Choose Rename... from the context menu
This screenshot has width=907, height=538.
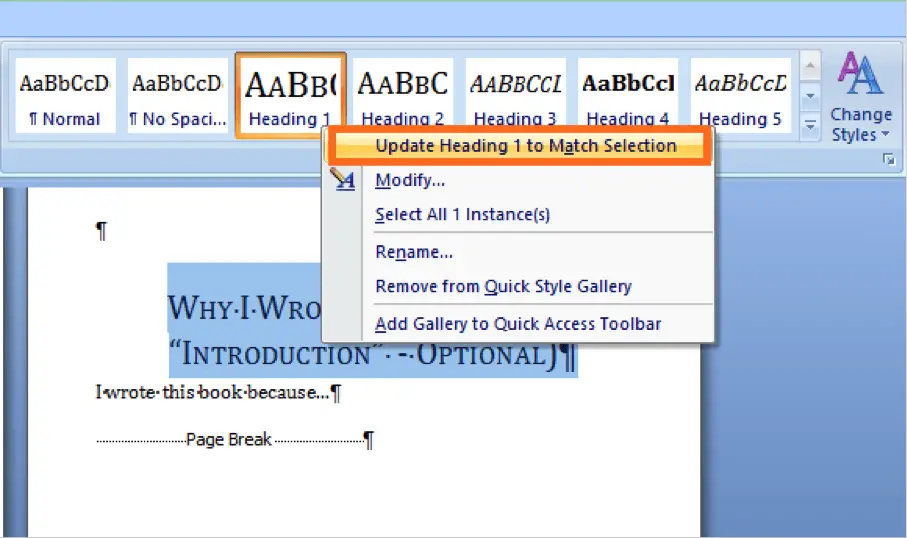[414, 252]
